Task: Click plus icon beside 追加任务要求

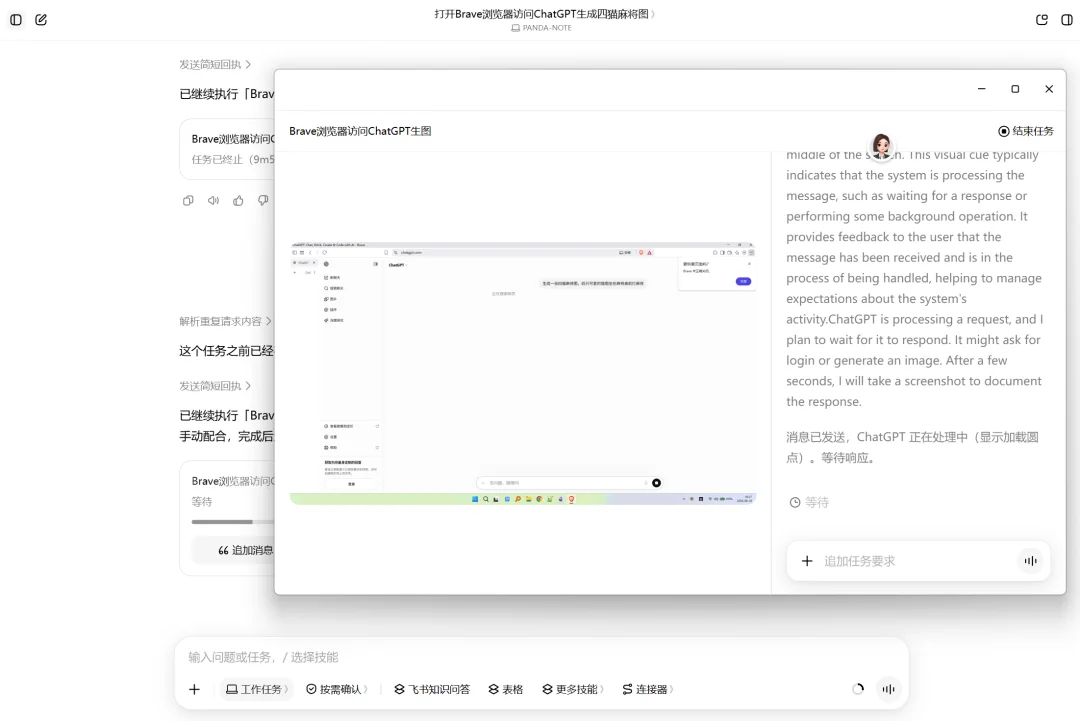Action: point(807,561)
